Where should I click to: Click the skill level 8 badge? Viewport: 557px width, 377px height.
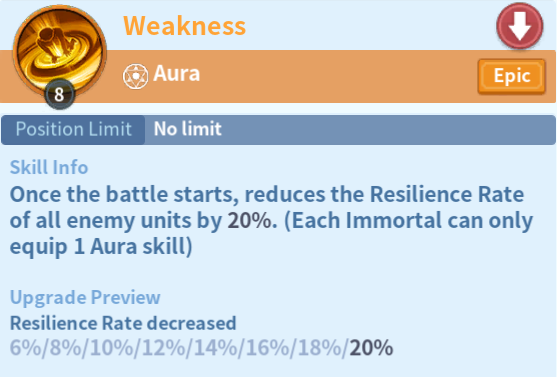pyautogui.click(x=59, y=95)
